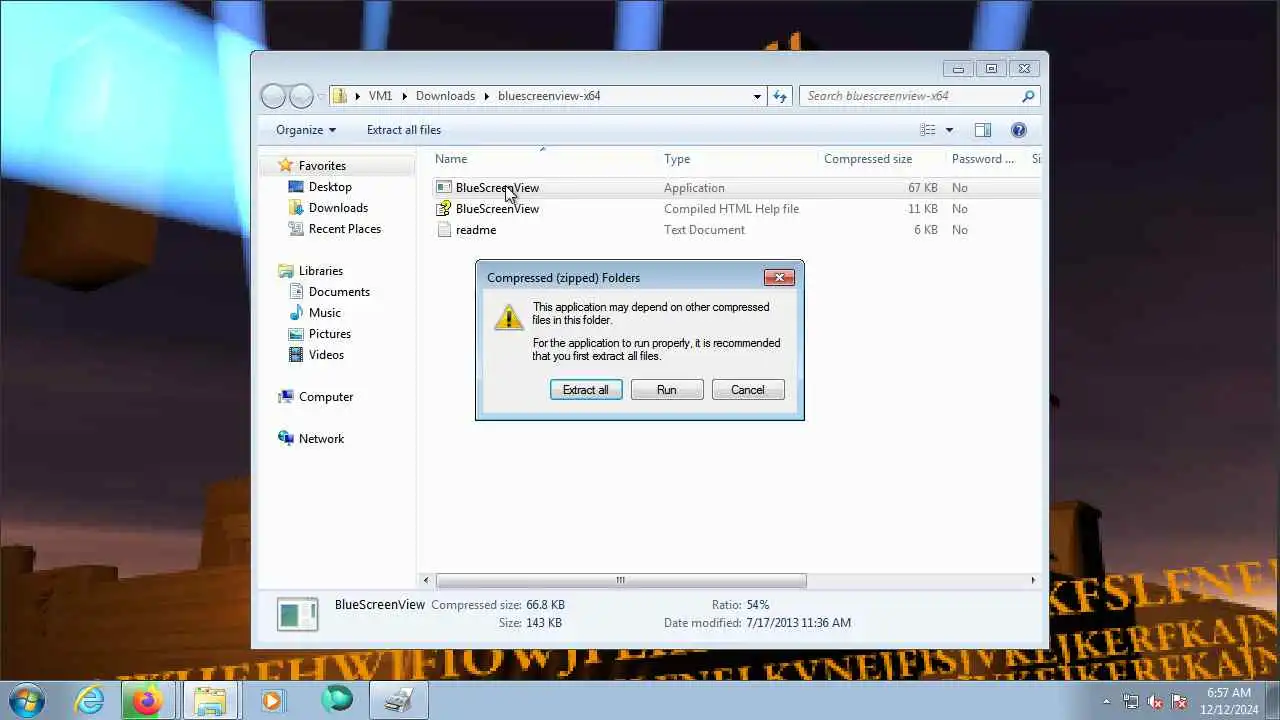Open Windows Explorer taskbar icon

click(210, 701)
